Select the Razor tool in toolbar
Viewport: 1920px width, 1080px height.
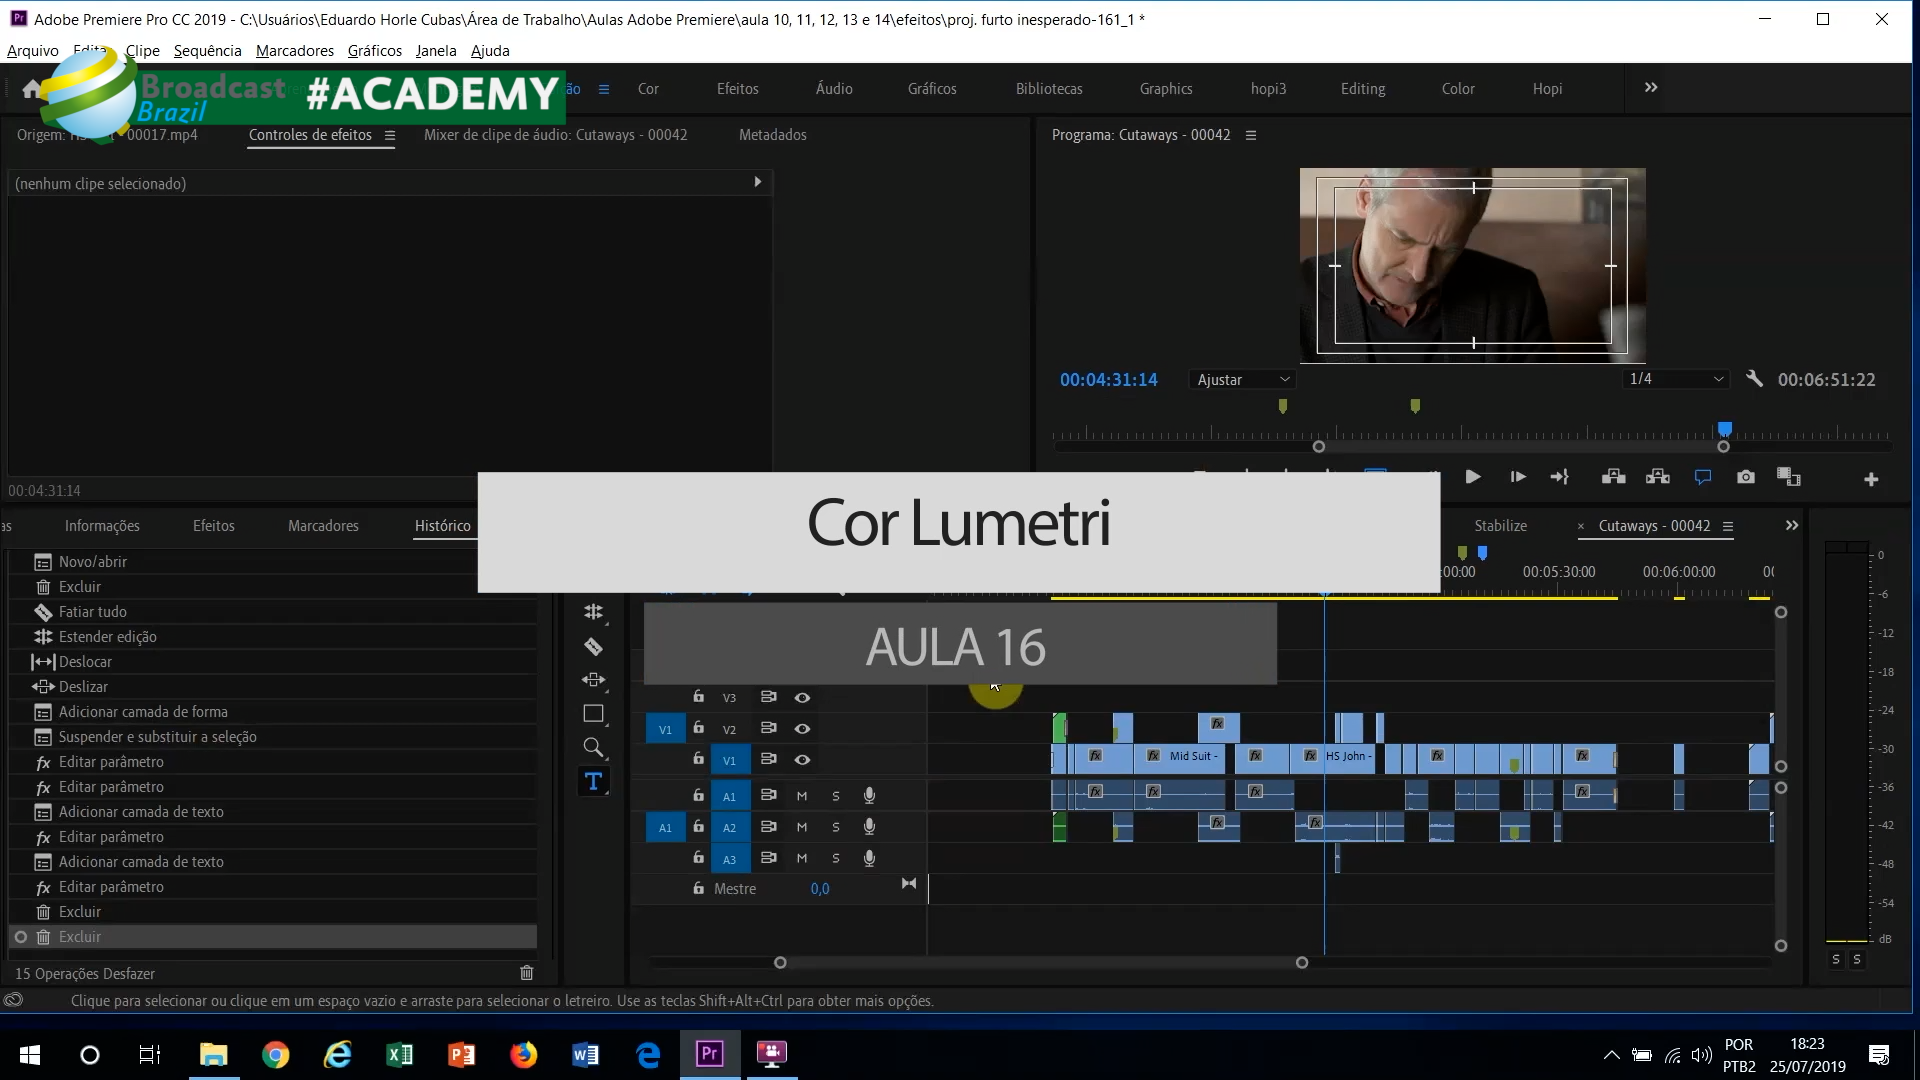click(x=593, y=647)
